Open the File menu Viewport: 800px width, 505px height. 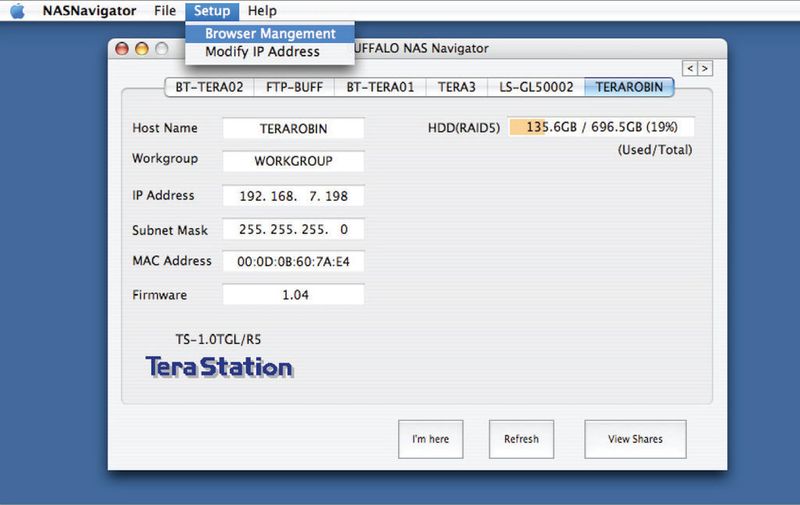point(165,11)
